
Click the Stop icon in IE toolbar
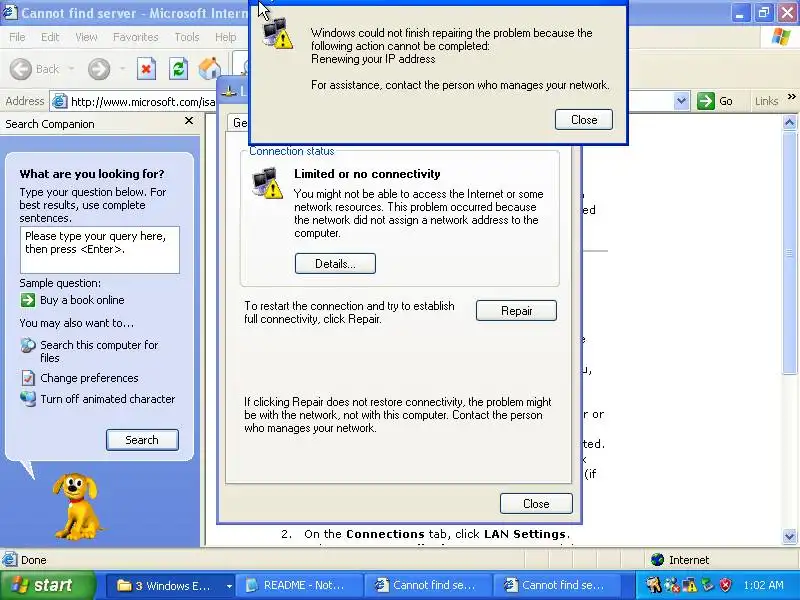tap(146, 69)
